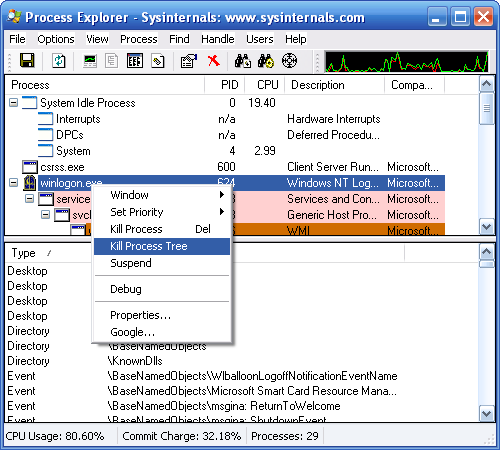Click the Process Explorer title bar icon
The image size is (500, 450).
click(14, 17)
